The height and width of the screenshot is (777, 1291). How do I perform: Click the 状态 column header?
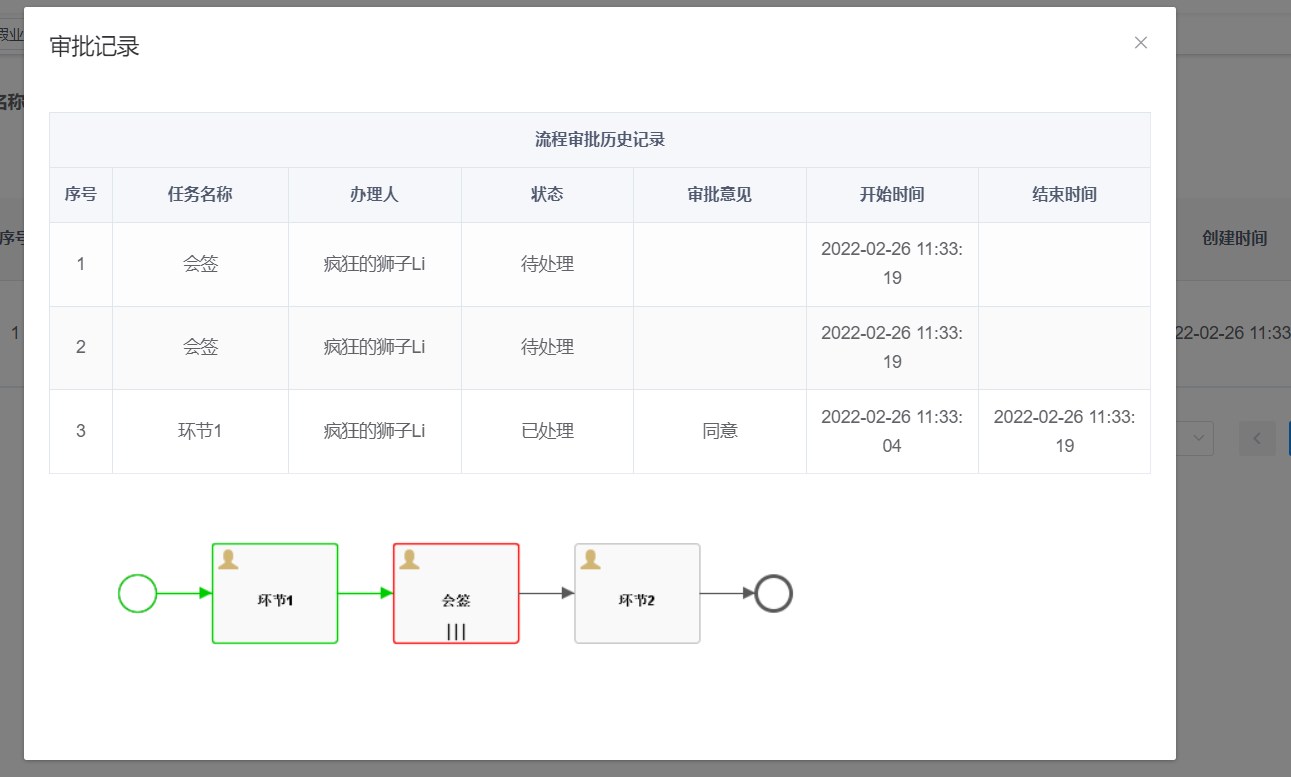(547, 195)
